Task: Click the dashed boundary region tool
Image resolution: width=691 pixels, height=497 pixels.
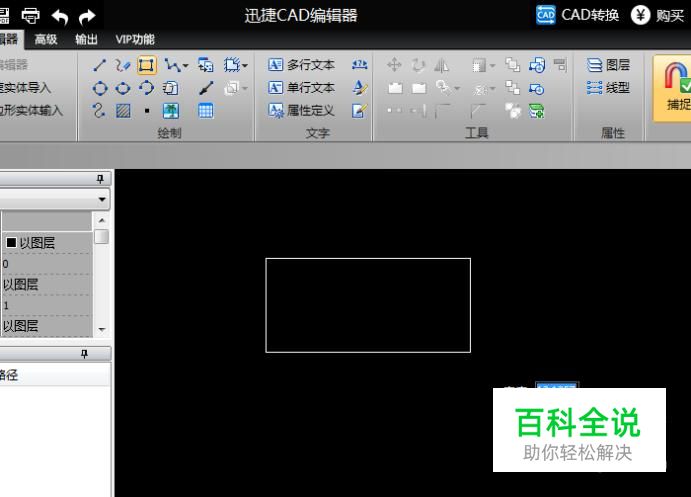Action: point(231,65)
